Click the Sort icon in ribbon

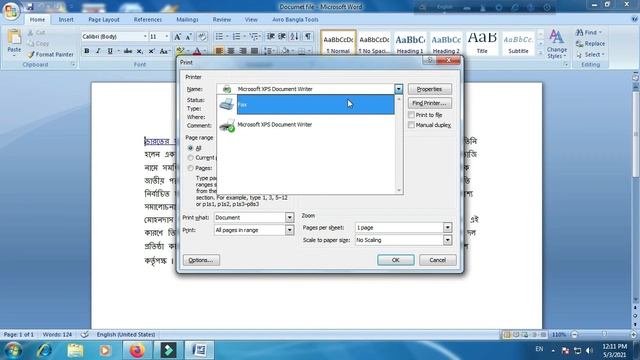(295, 37)
